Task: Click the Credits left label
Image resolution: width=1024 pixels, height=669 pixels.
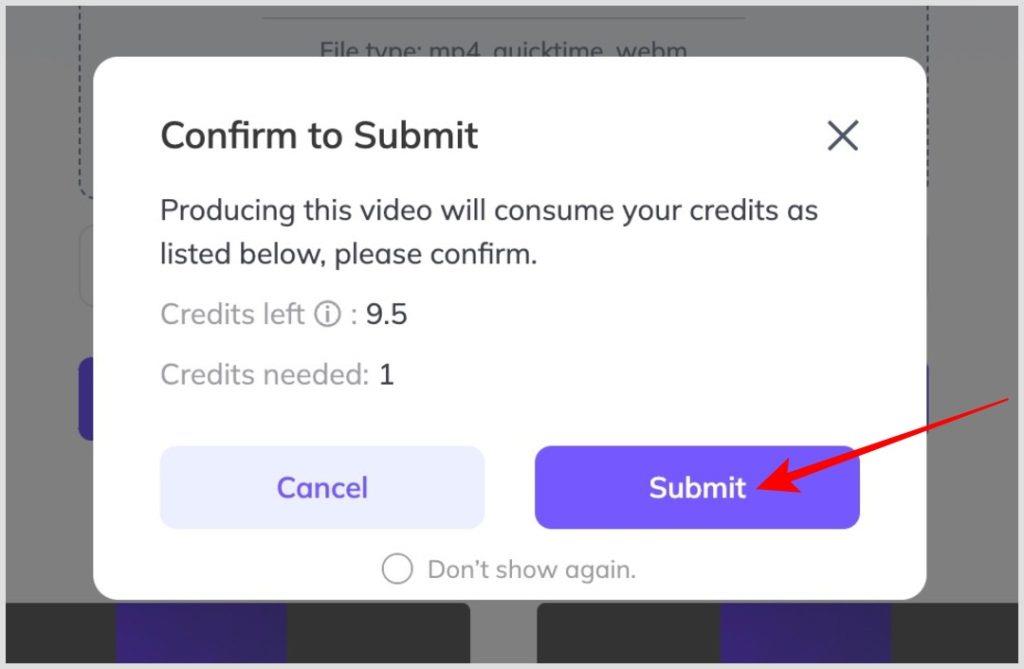Action: [232, 314]
